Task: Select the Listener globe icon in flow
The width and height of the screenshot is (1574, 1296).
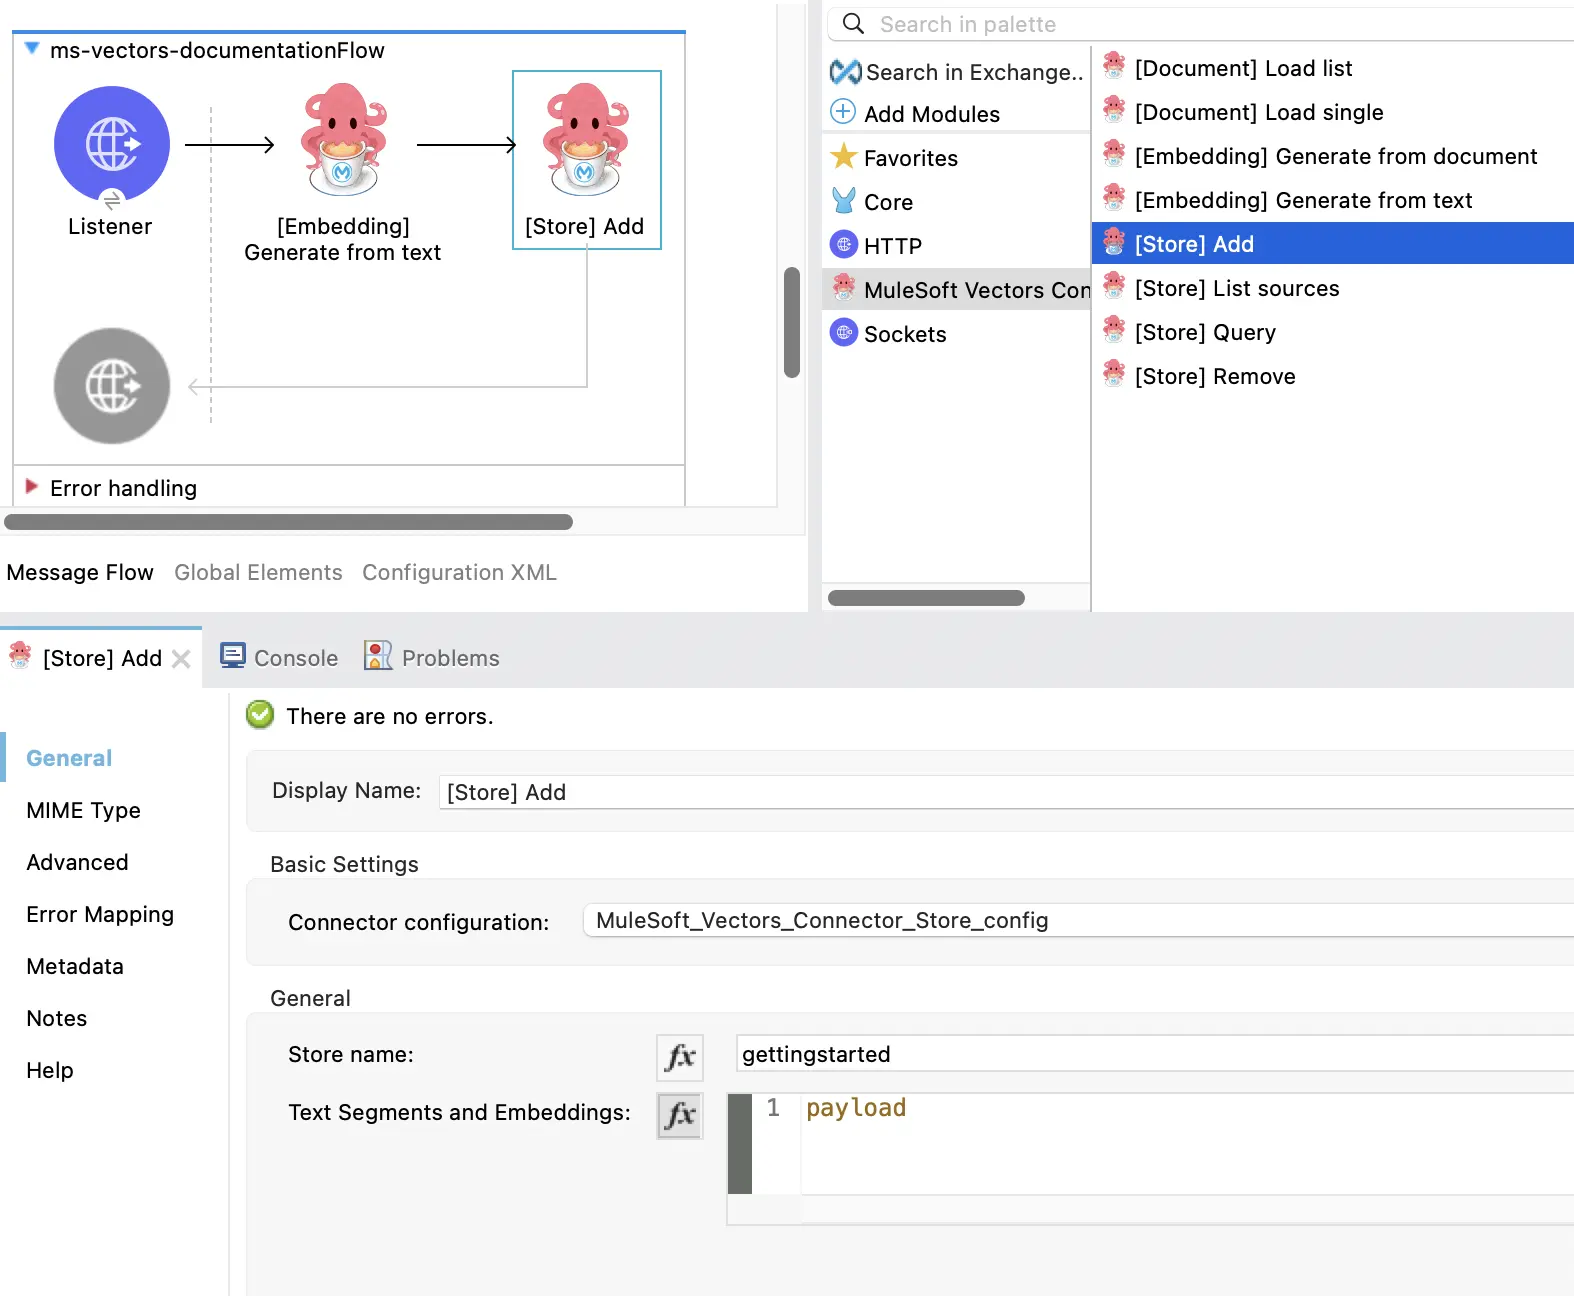Action: [112, 144]
